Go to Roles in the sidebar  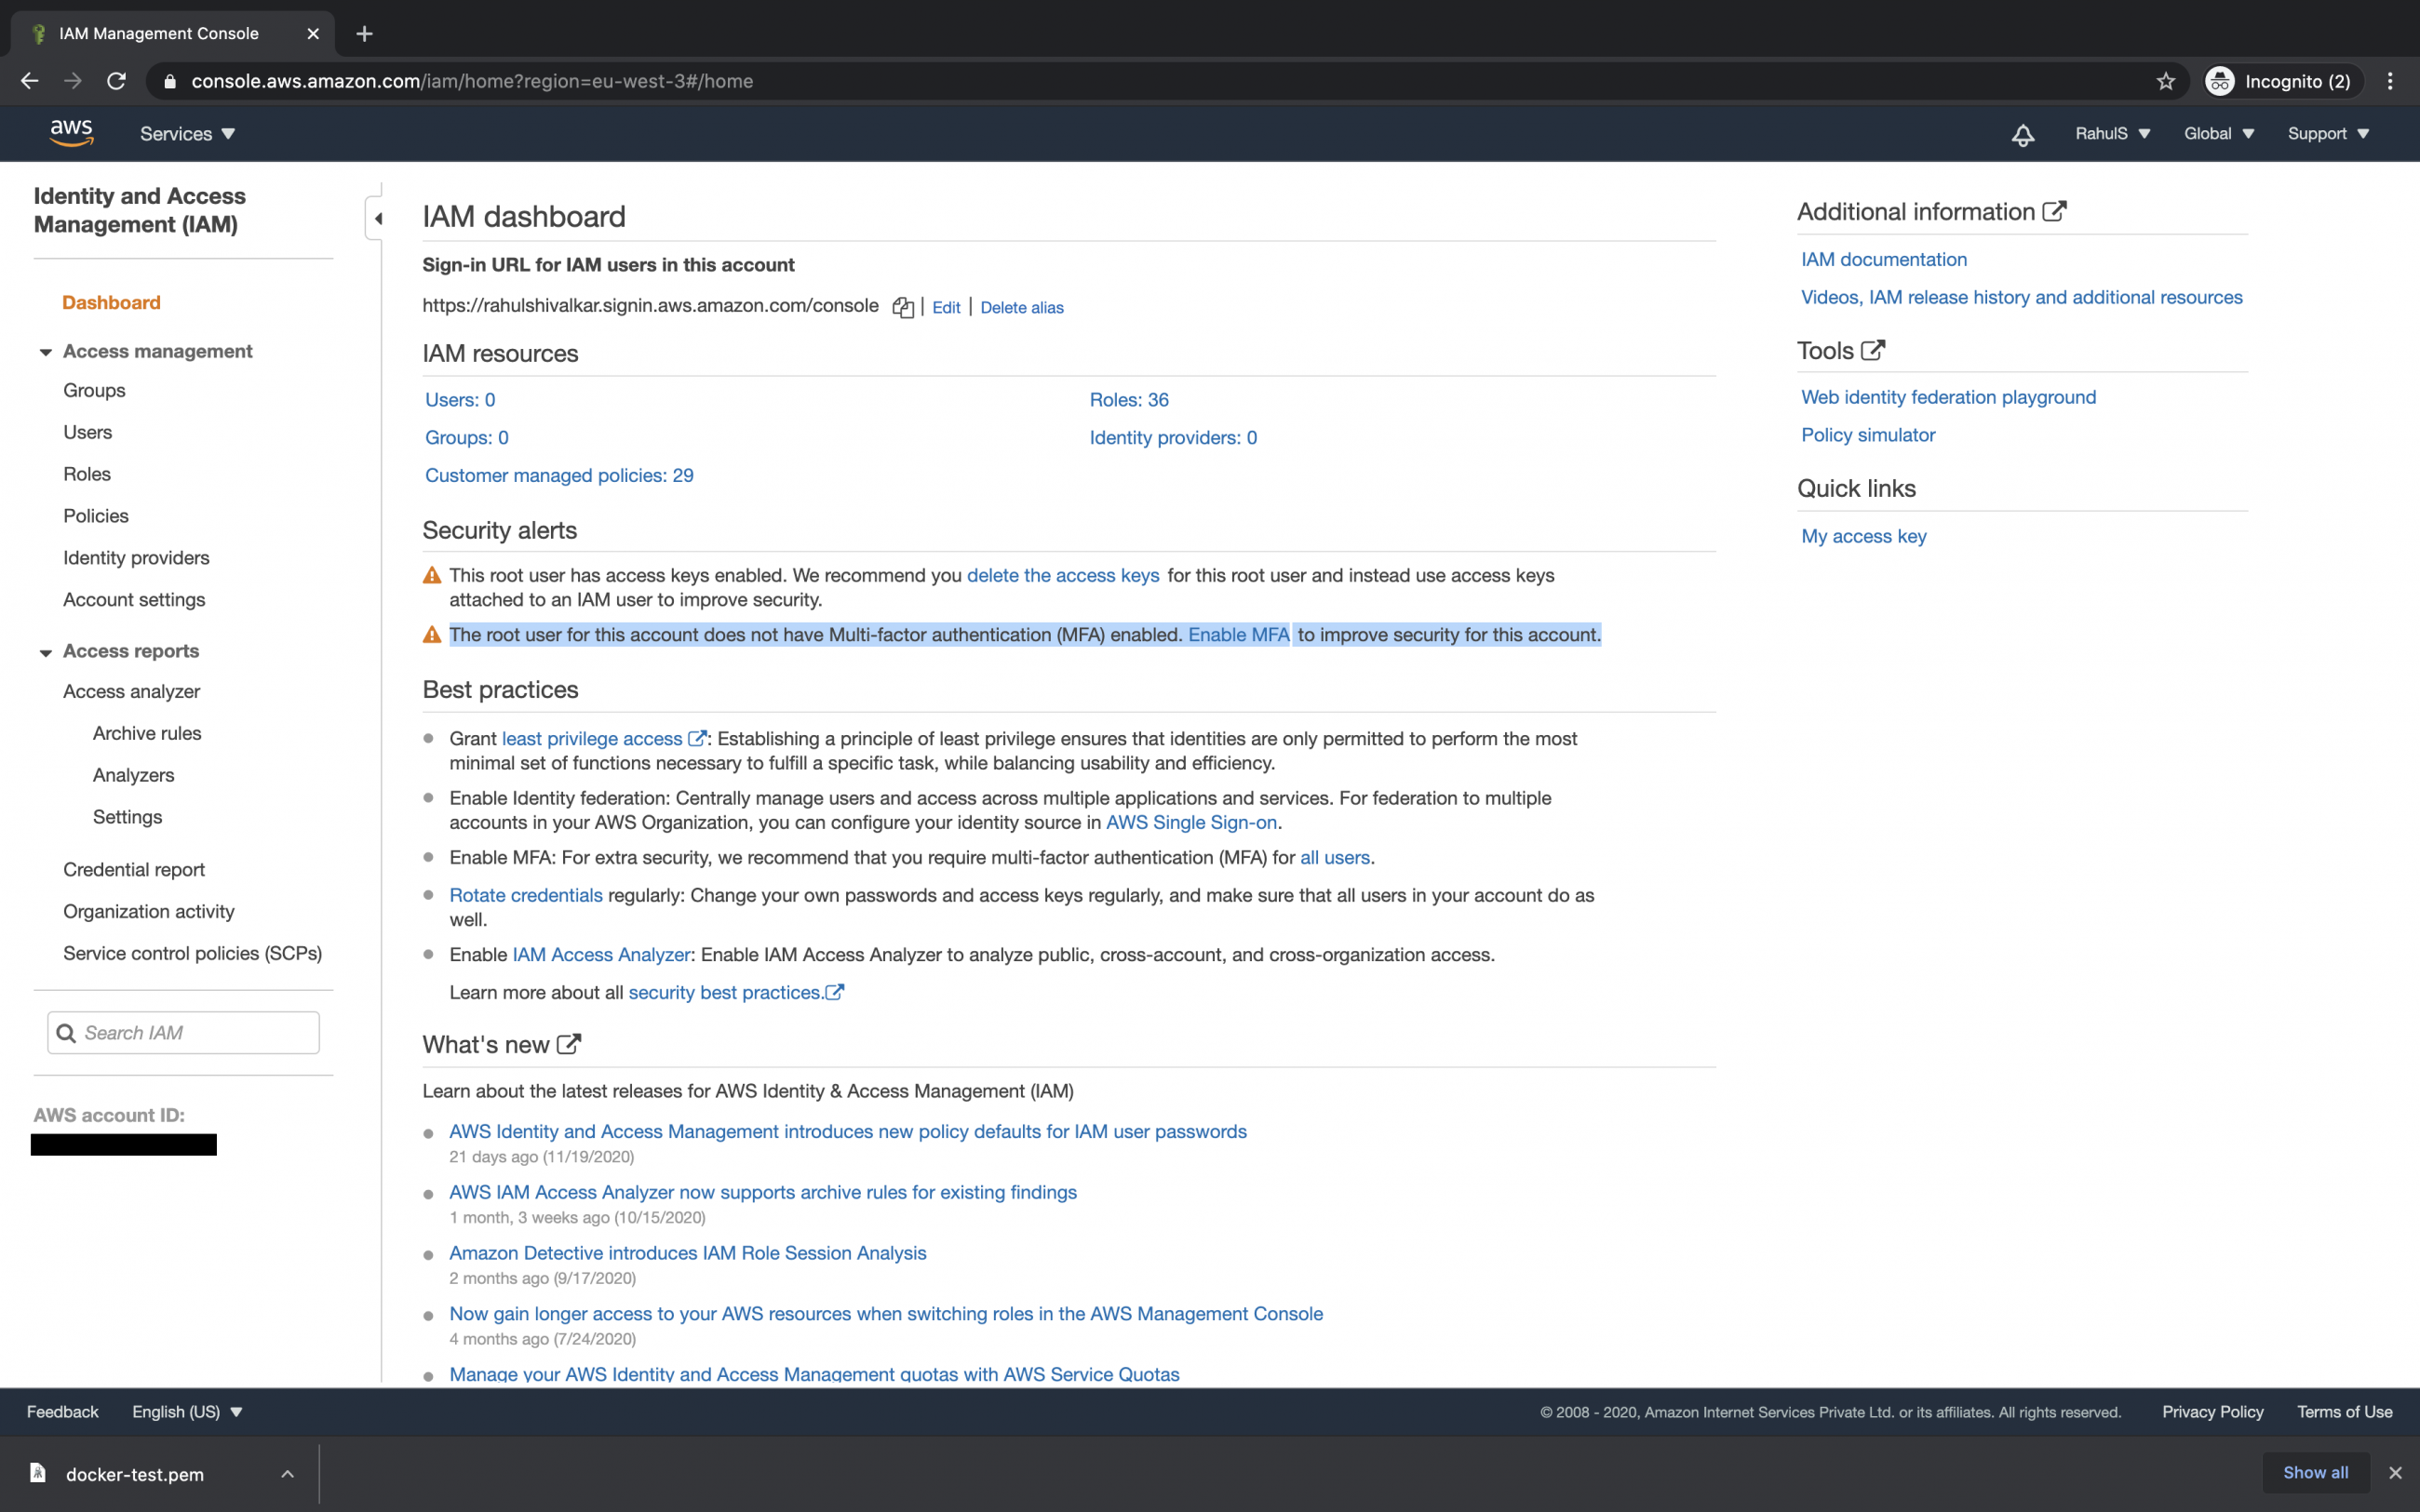coord(87,474)
